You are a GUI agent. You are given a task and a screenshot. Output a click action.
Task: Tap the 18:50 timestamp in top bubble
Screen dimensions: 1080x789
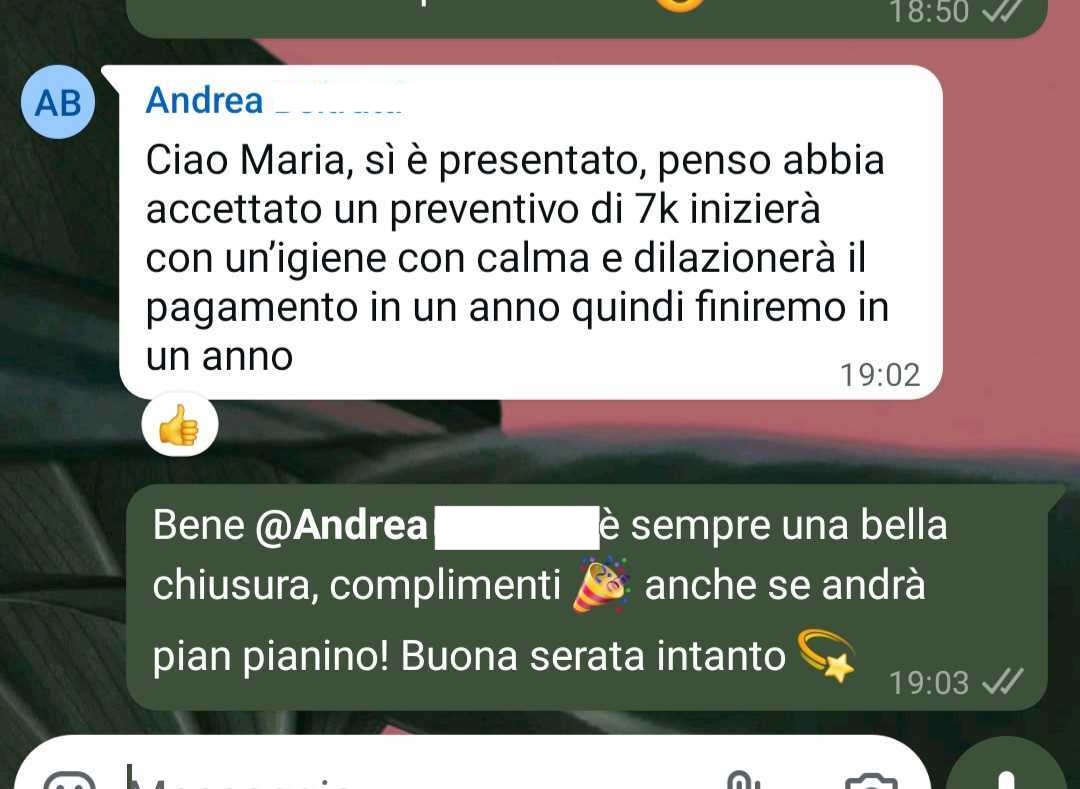[x=929, y=11]
